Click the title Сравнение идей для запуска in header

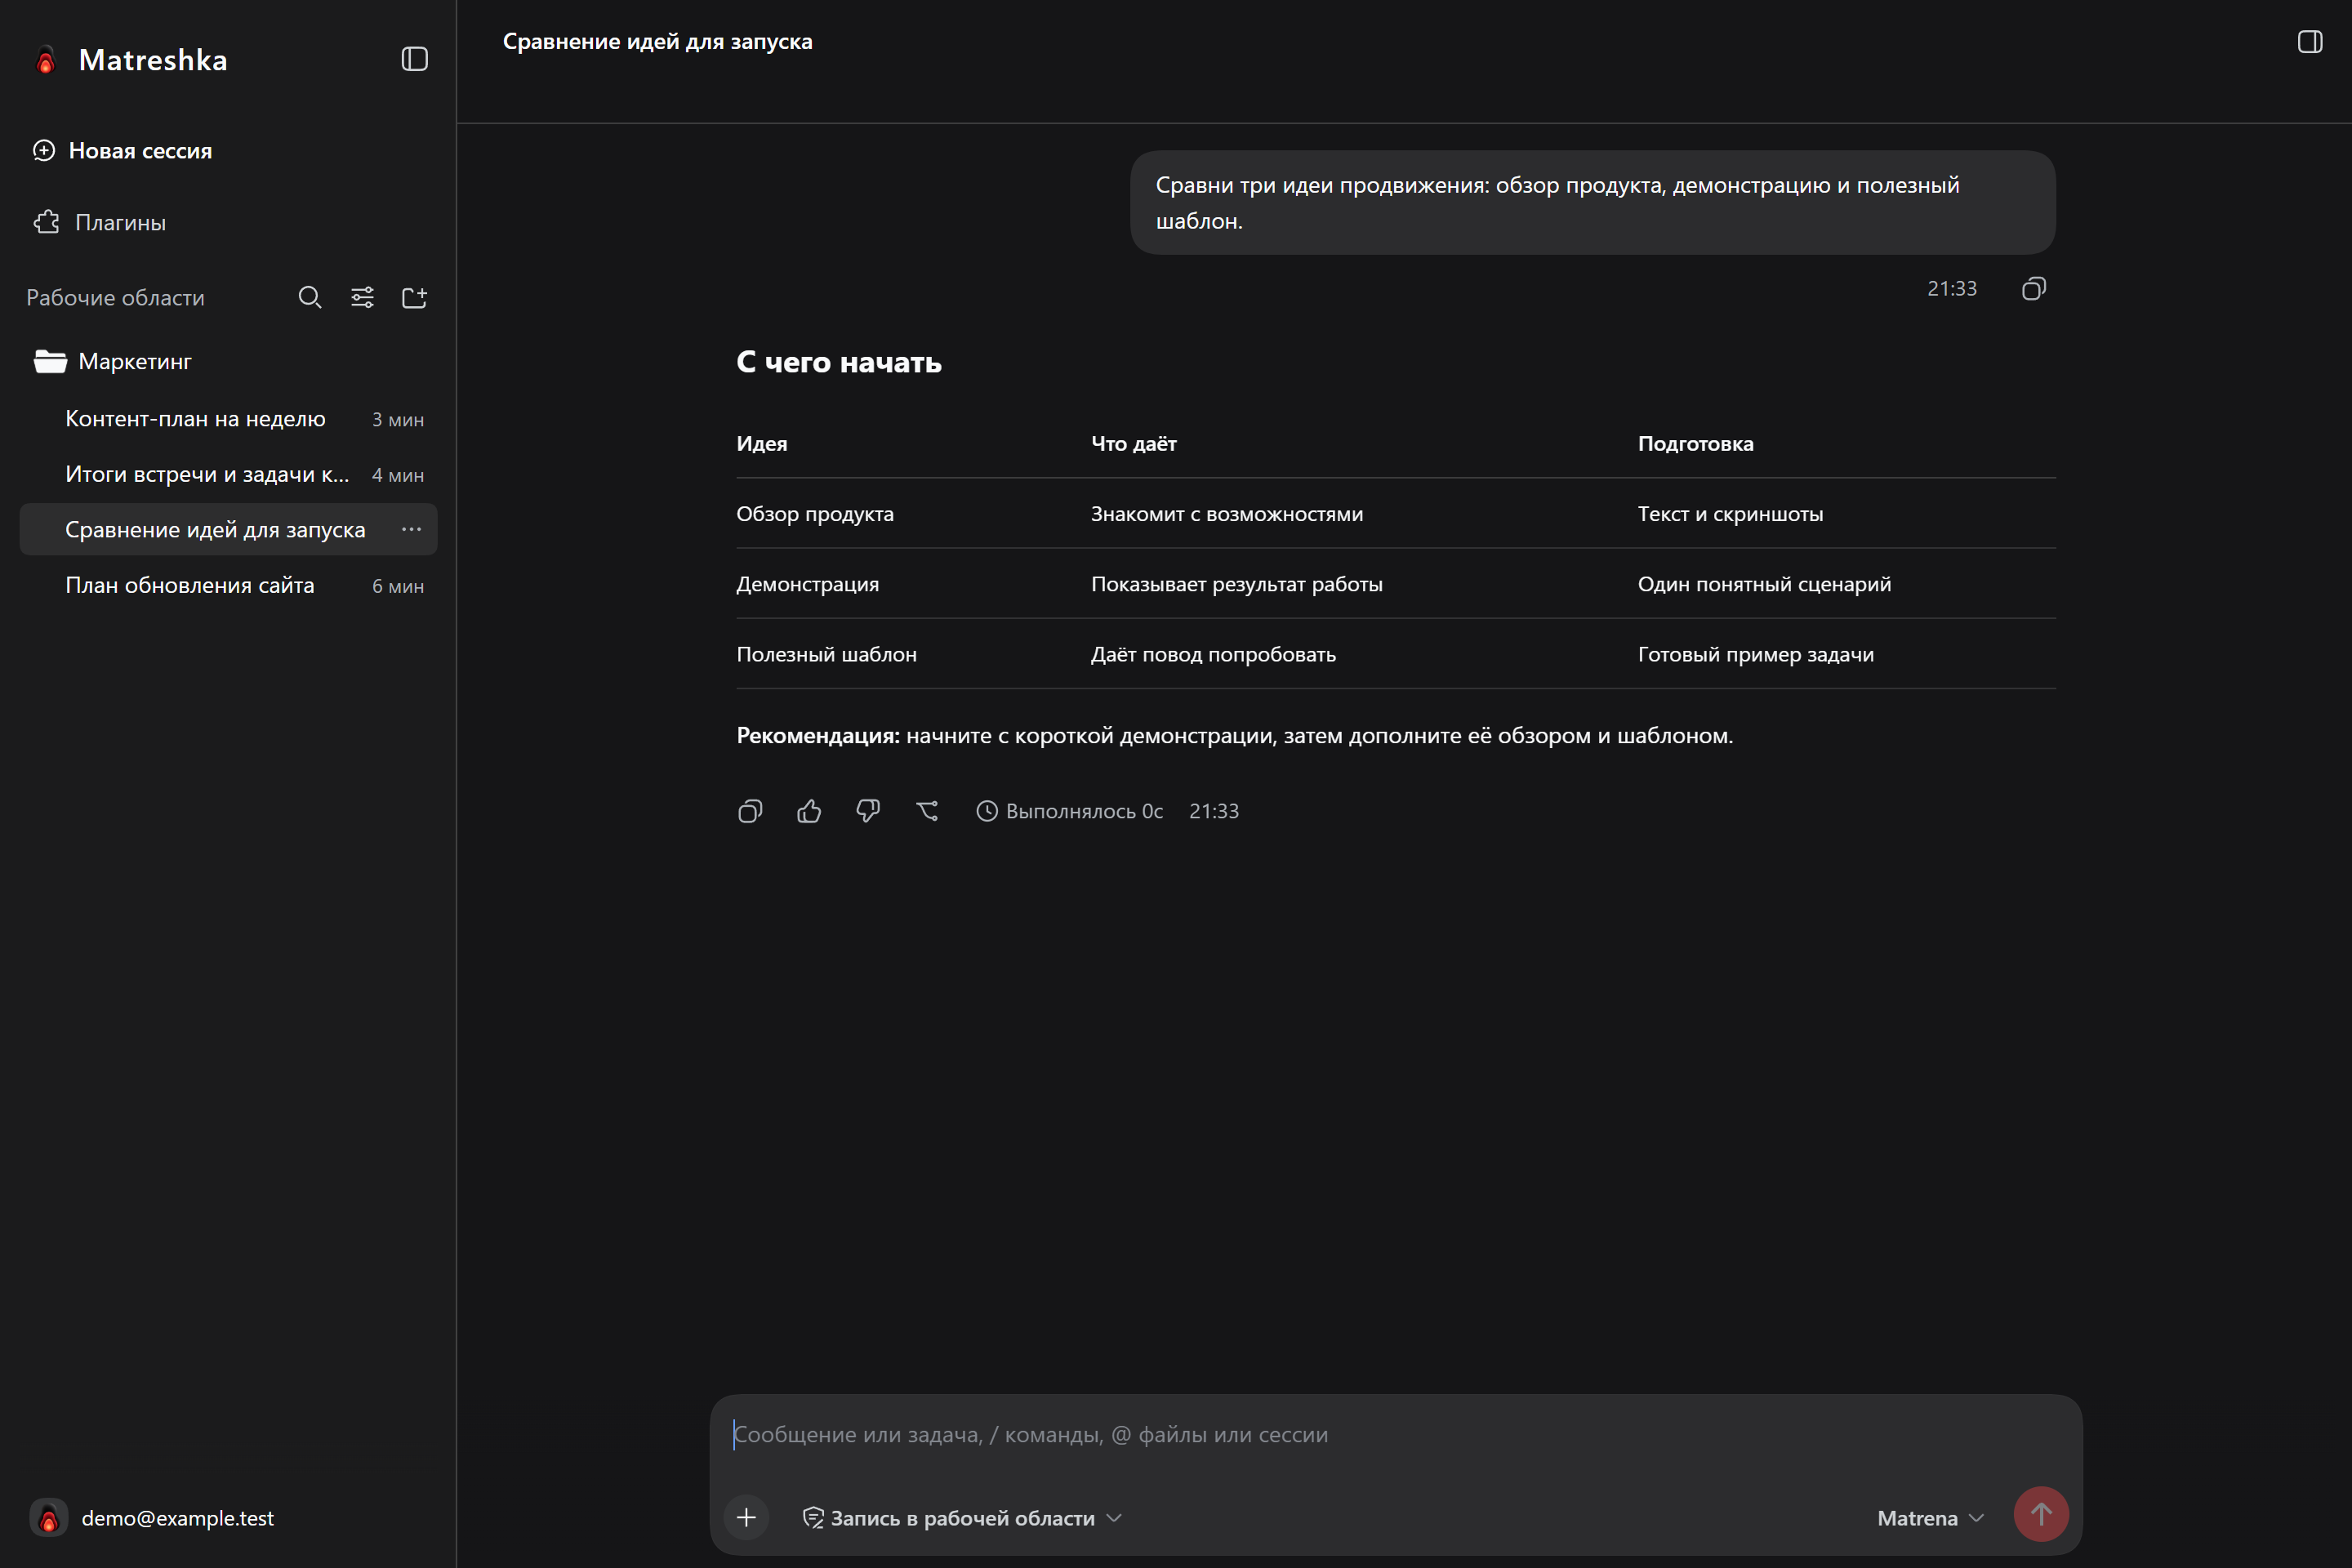657,42
